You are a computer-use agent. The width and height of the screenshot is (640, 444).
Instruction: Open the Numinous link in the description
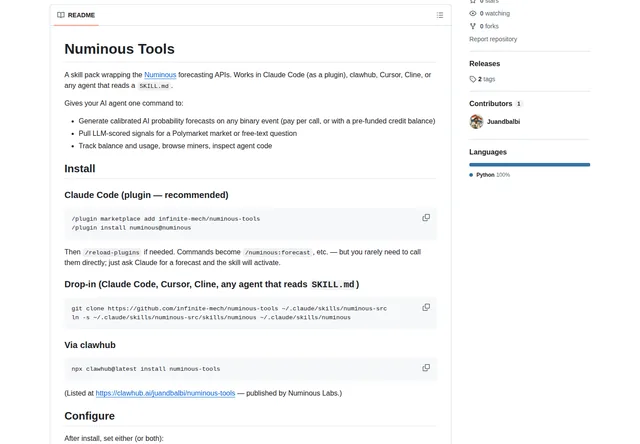[x=160, y=75]
